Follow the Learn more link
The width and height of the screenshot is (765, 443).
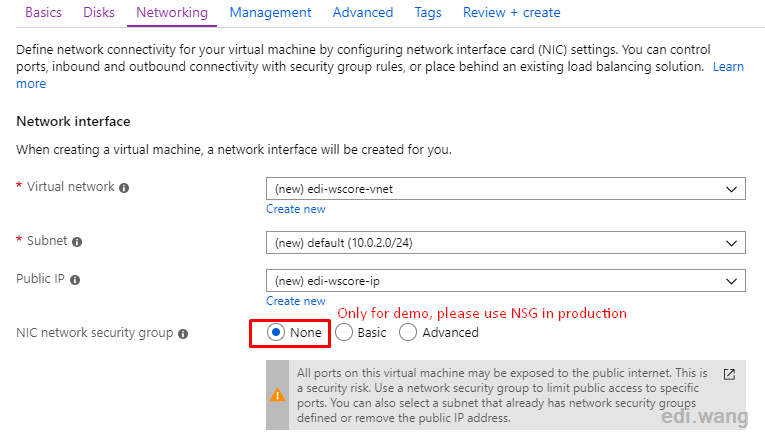pyautogui.click(x=728, y=66)
